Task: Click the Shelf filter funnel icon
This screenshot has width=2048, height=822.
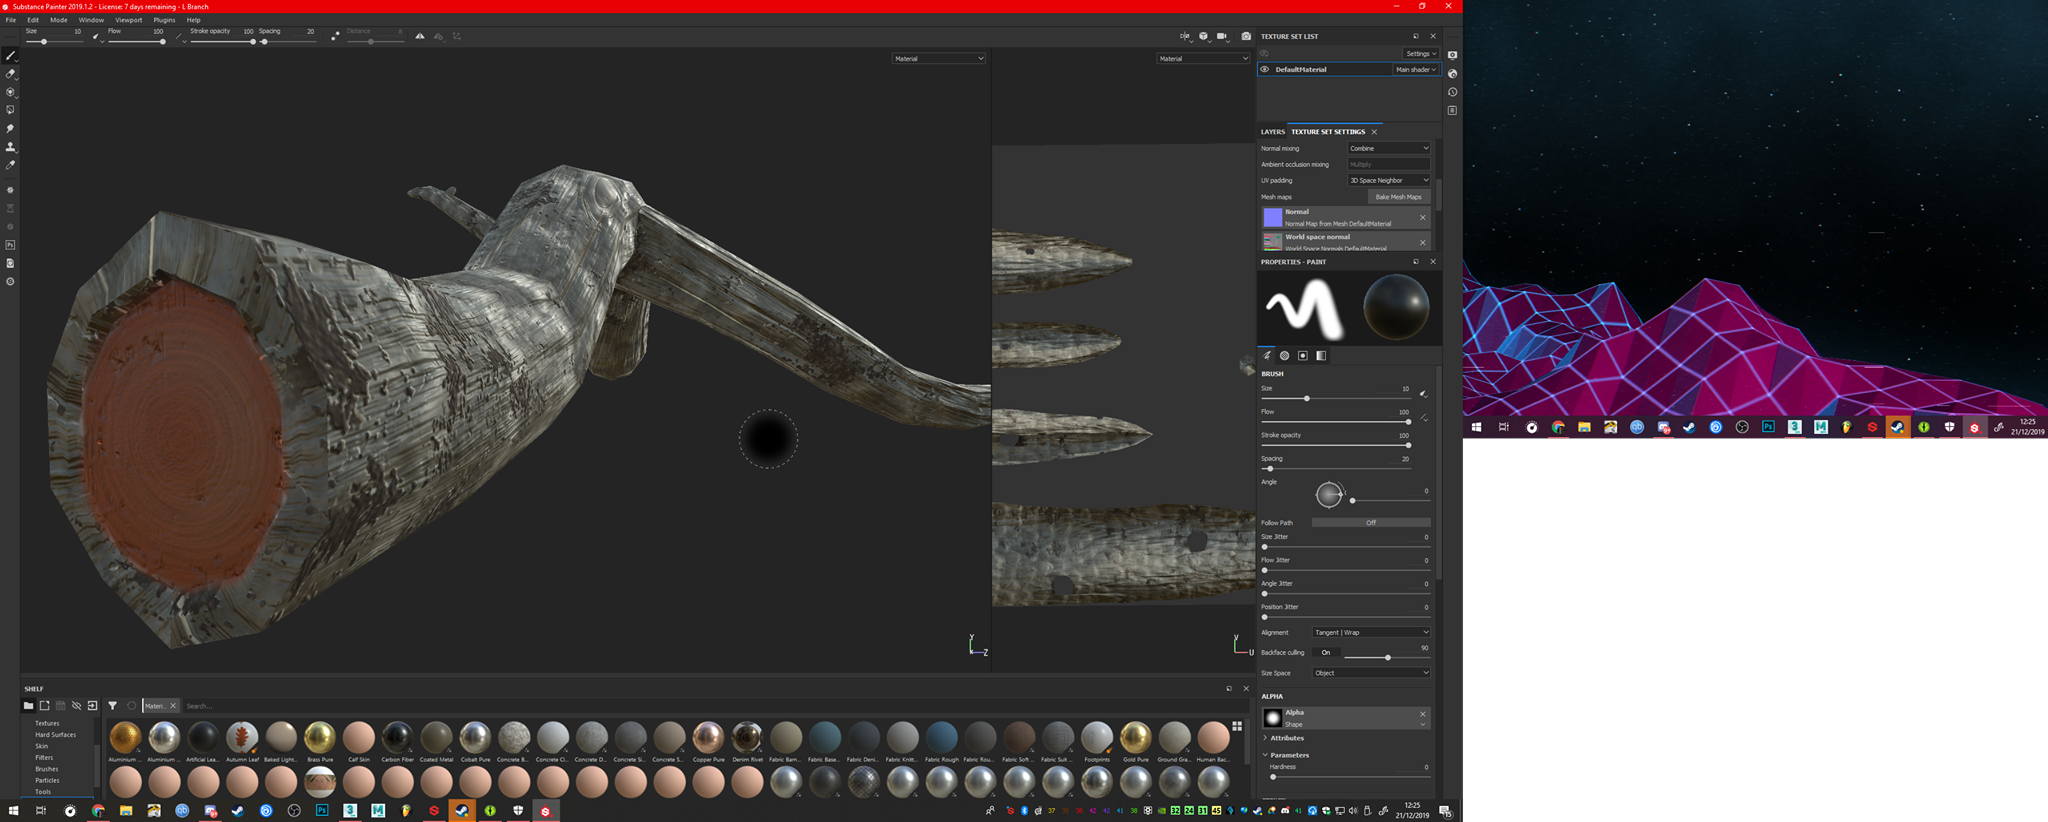Action: pyautogui.click(x=113, y=706)
